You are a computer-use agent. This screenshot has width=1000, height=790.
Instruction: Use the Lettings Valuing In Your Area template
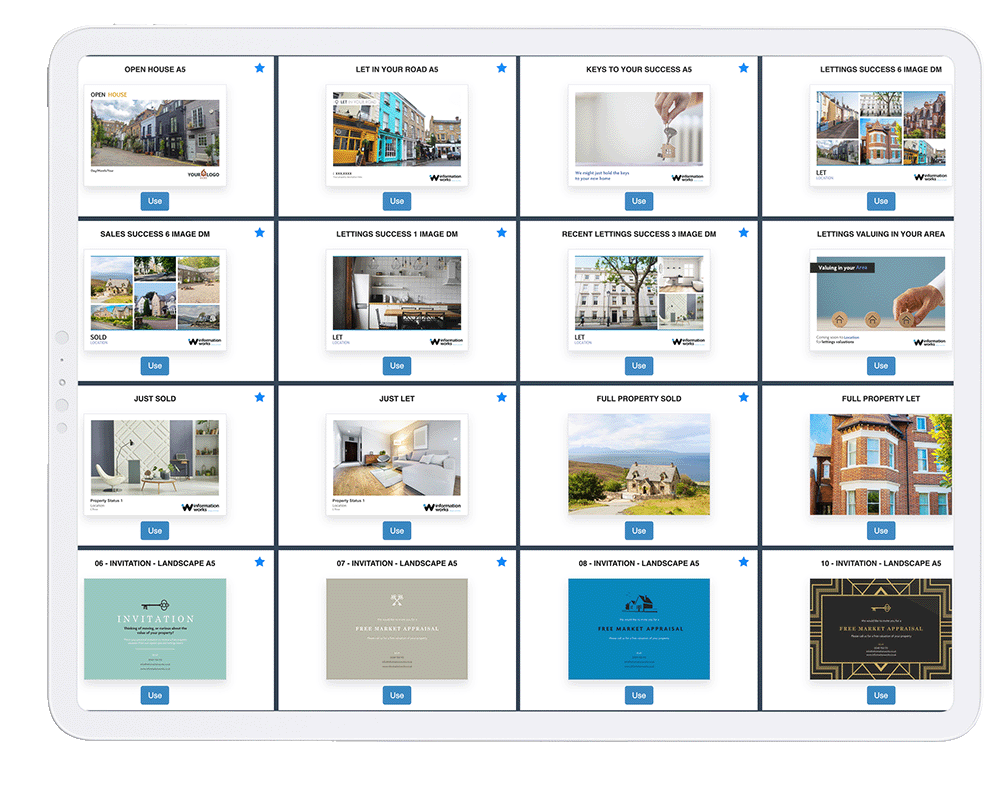pyautogui.click(x=880, y=366)
